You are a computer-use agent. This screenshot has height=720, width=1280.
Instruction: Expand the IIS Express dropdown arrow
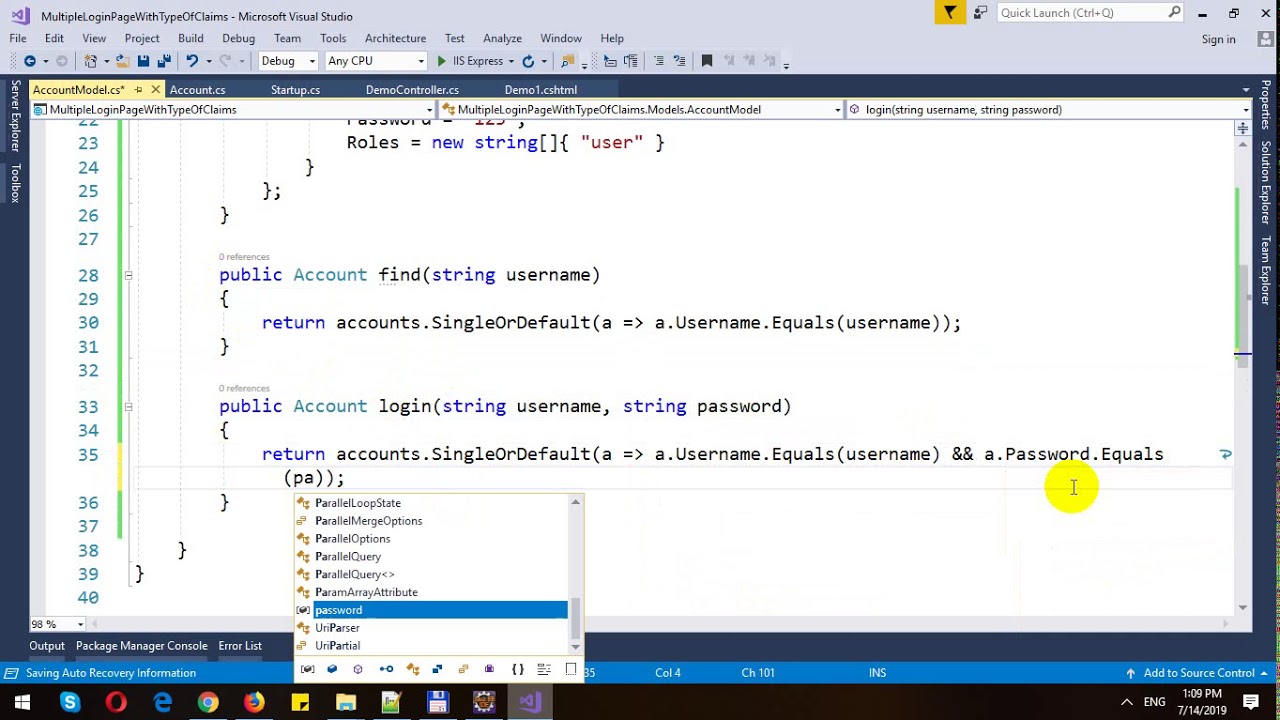coord(511,61)
